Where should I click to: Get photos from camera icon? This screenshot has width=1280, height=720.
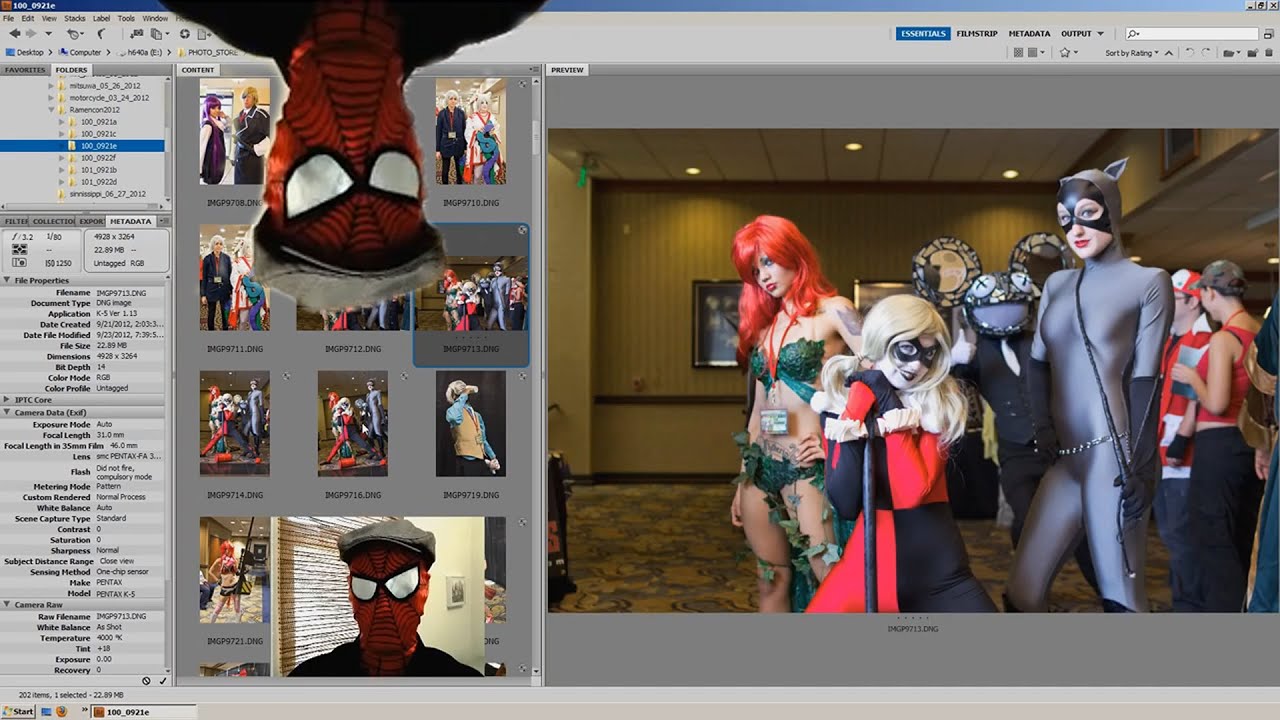click(137, 33)
